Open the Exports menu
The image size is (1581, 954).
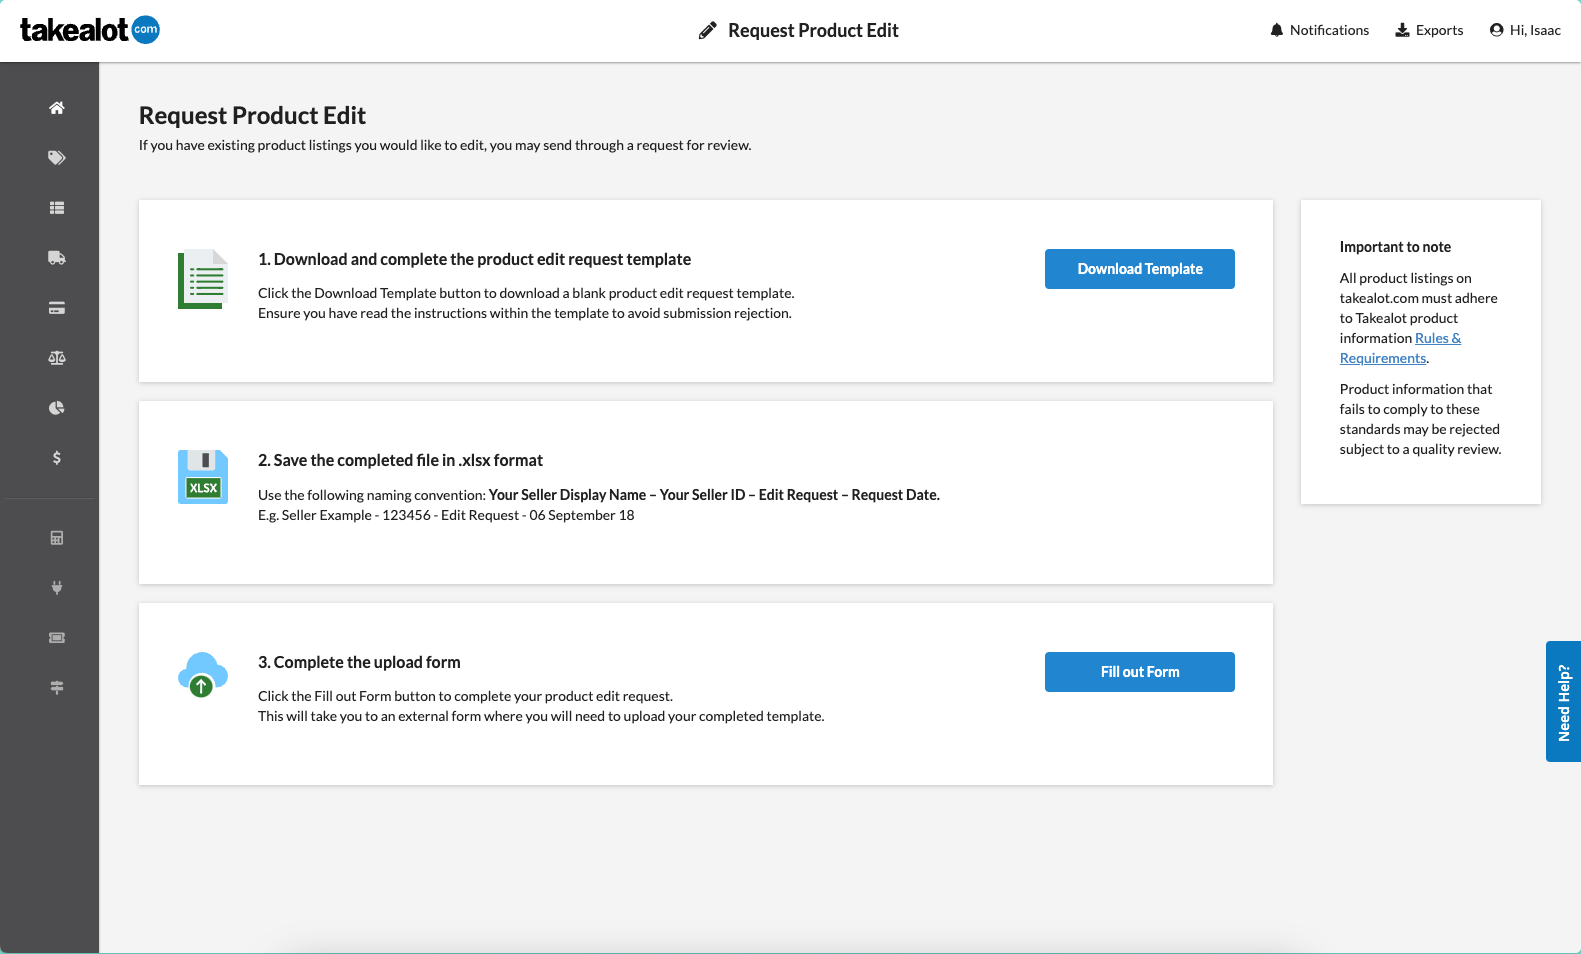[1429, 30]
